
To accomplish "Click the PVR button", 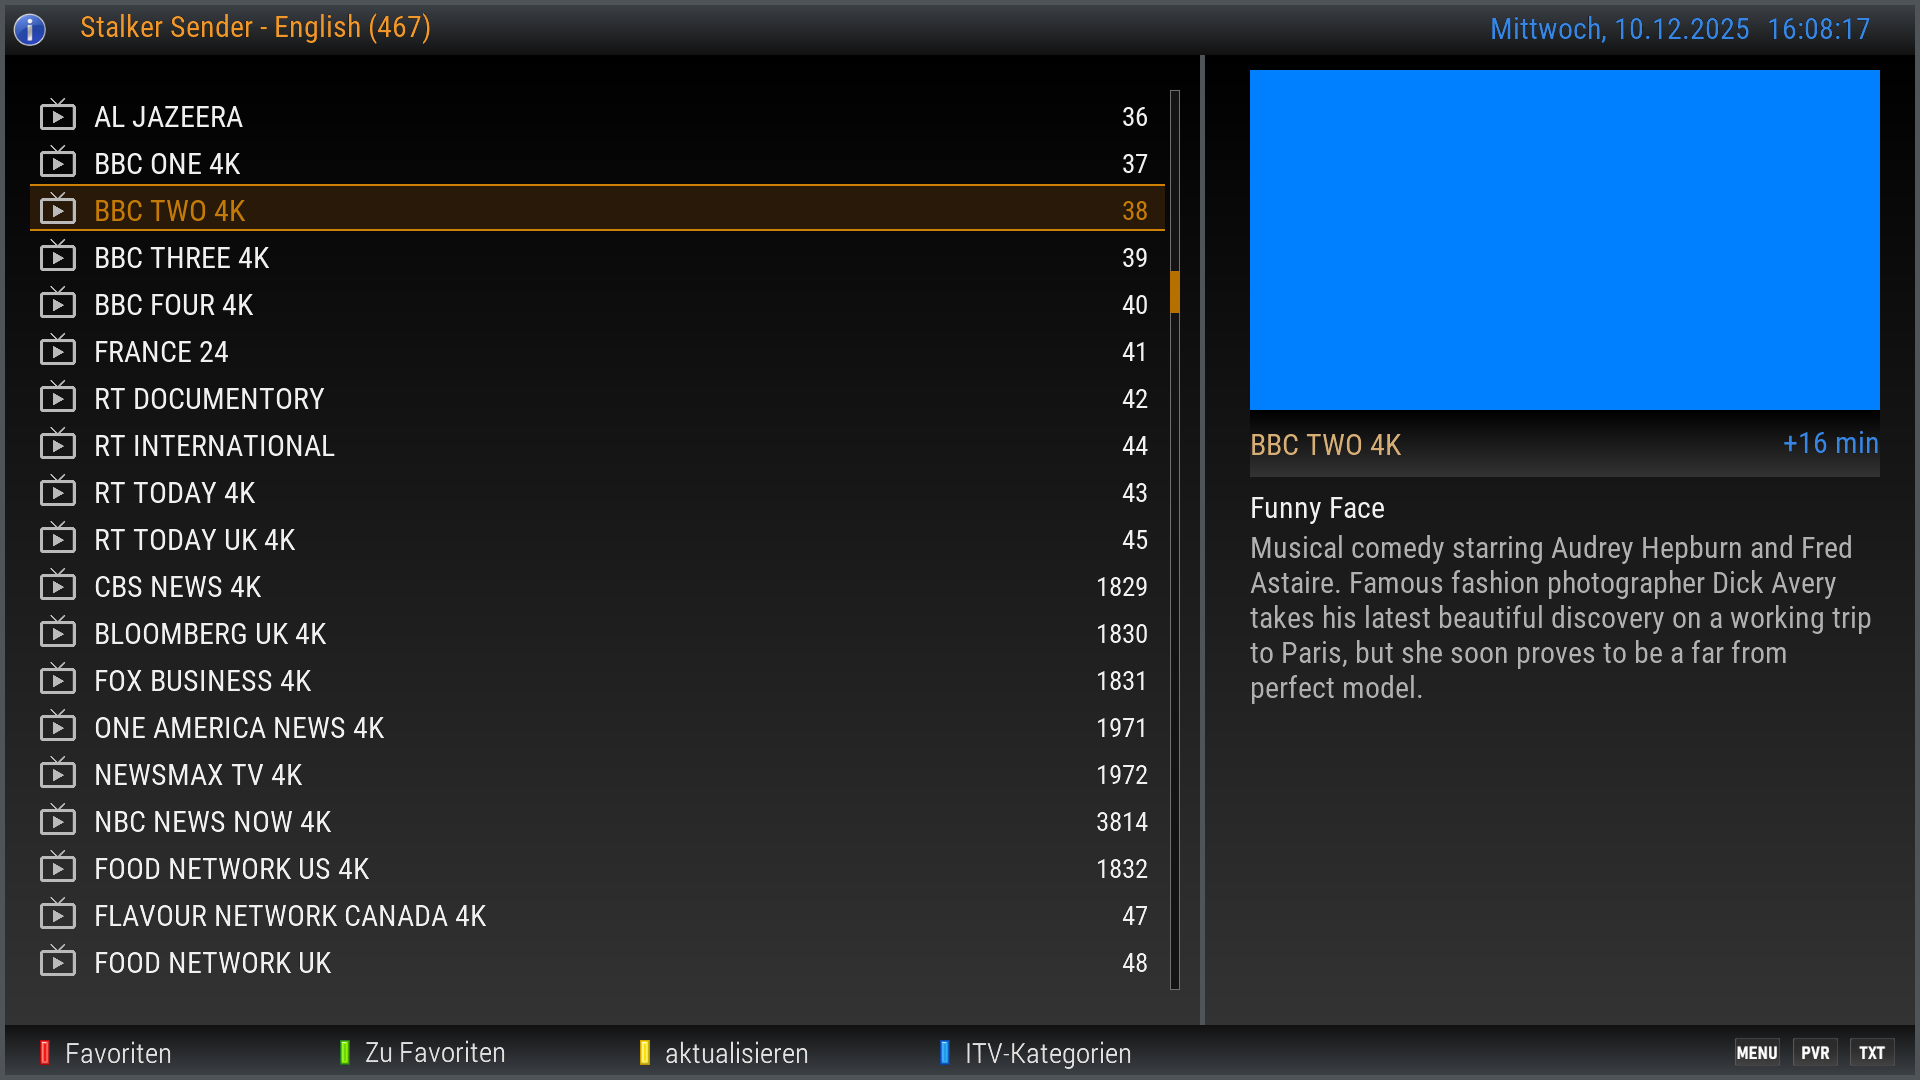I will tap(1815, 1053).
